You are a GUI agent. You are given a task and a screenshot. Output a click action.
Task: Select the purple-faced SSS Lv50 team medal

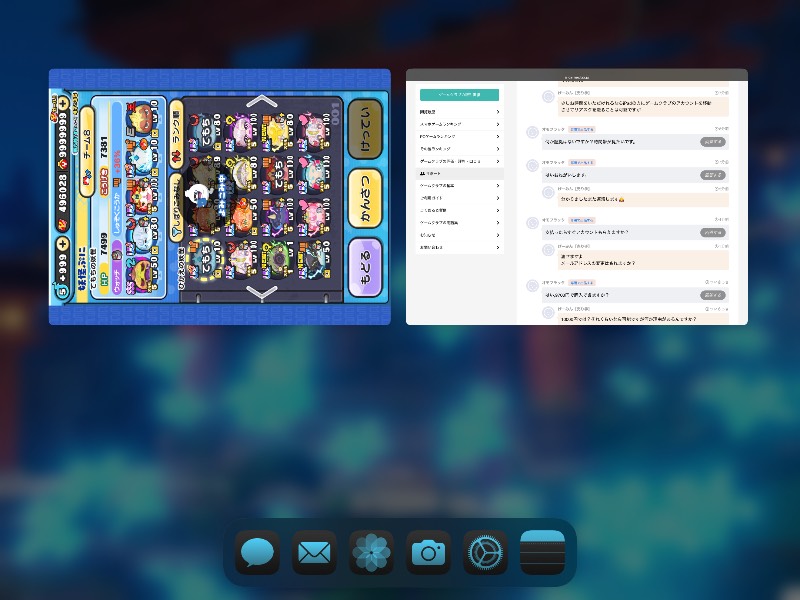click(142, 277)
